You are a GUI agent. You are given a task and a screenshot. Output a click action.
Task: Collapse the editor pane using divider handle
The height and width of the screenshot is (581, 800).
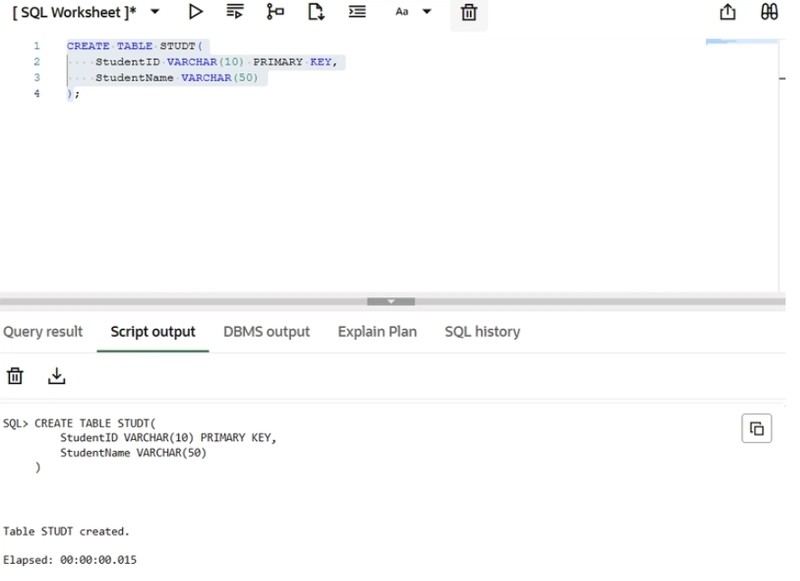tap(391, 301)
